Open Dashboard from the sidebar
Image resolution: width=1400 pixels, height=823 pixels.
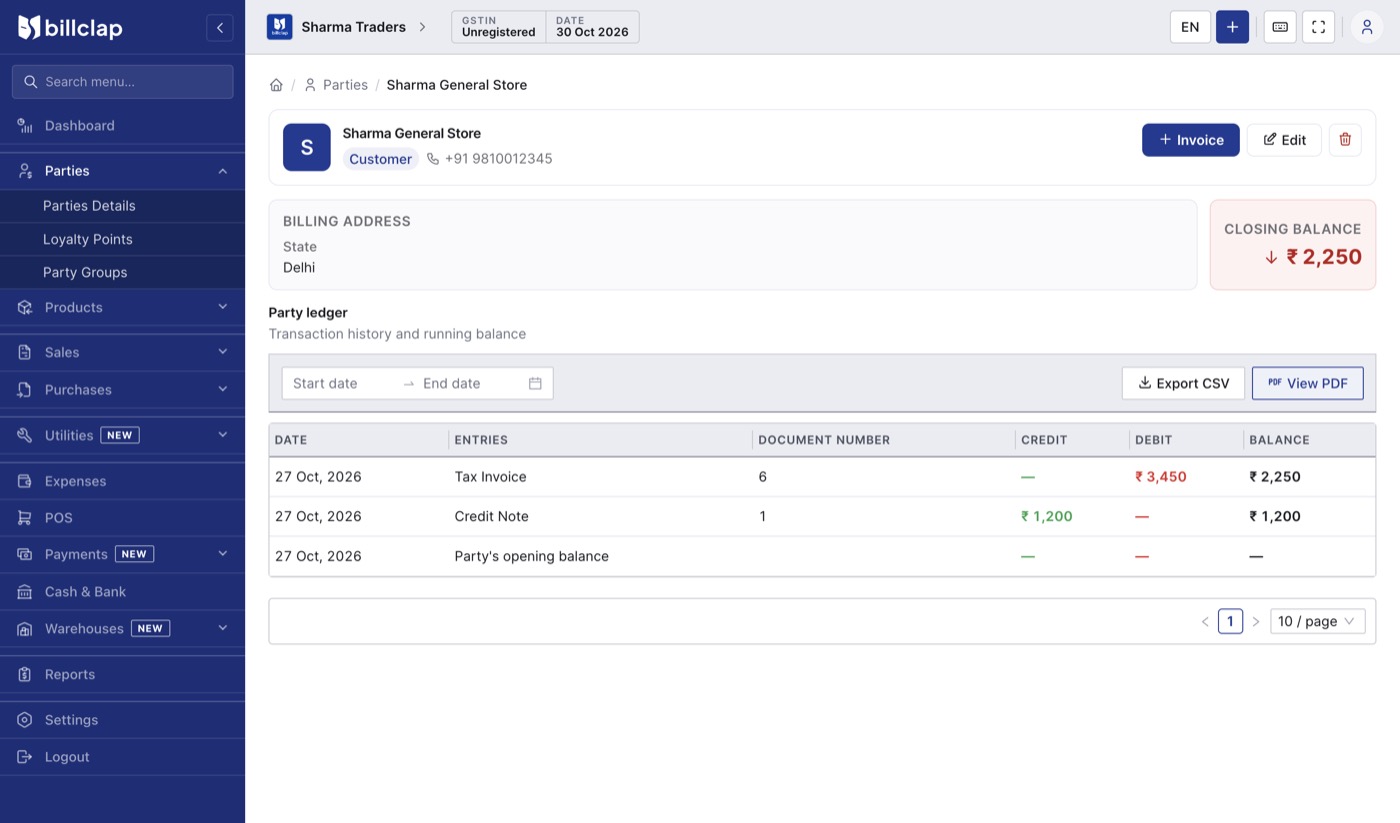click(122, 126)
